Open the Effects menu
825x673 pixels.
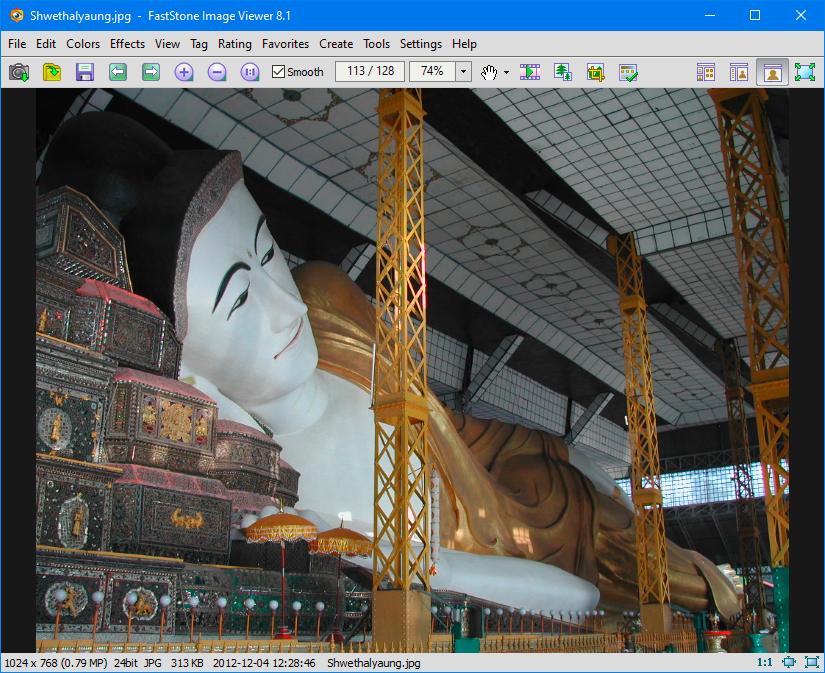coord(127,44)
